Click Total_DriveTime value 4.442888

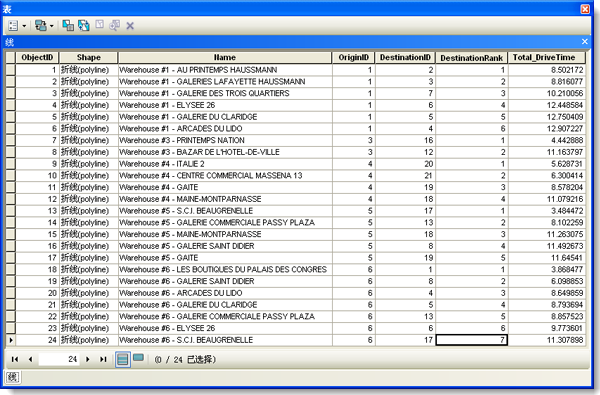coord(547,140)
